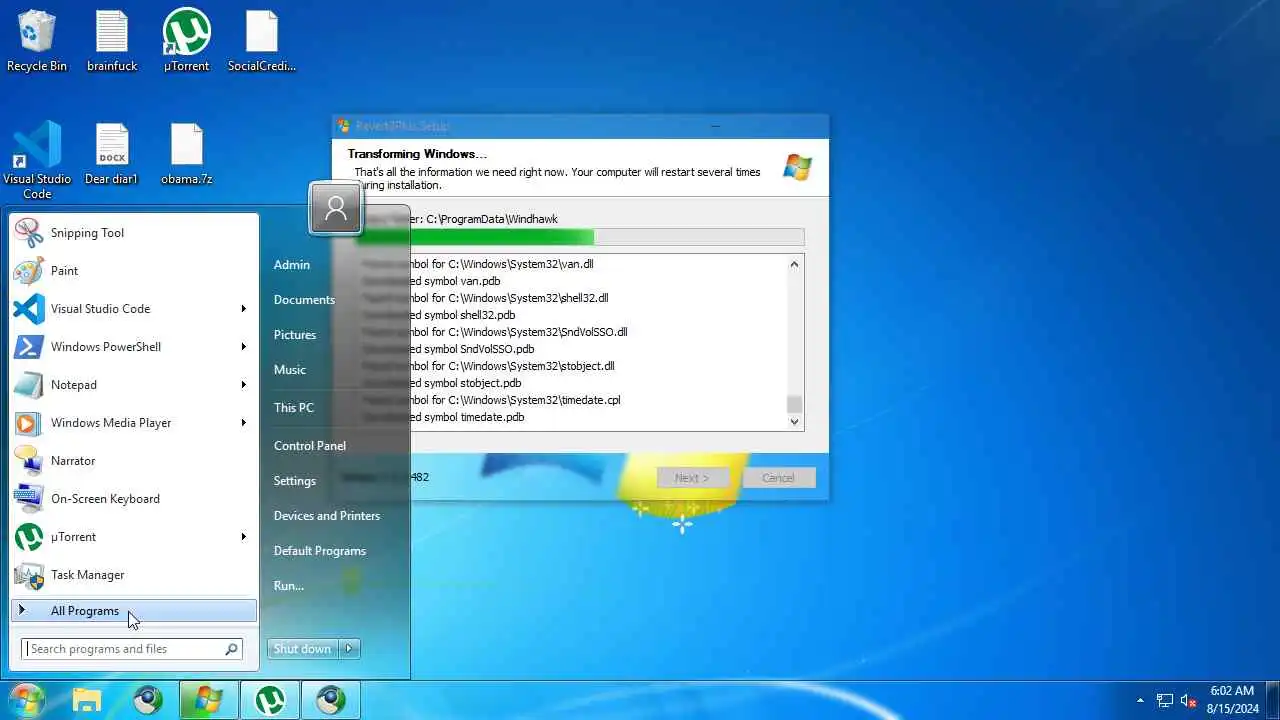Image resolution: width=1280 pixels, height=720 pixels.
Task: Select the SocialCredi... desktop file
Action: tap(262, 41)
